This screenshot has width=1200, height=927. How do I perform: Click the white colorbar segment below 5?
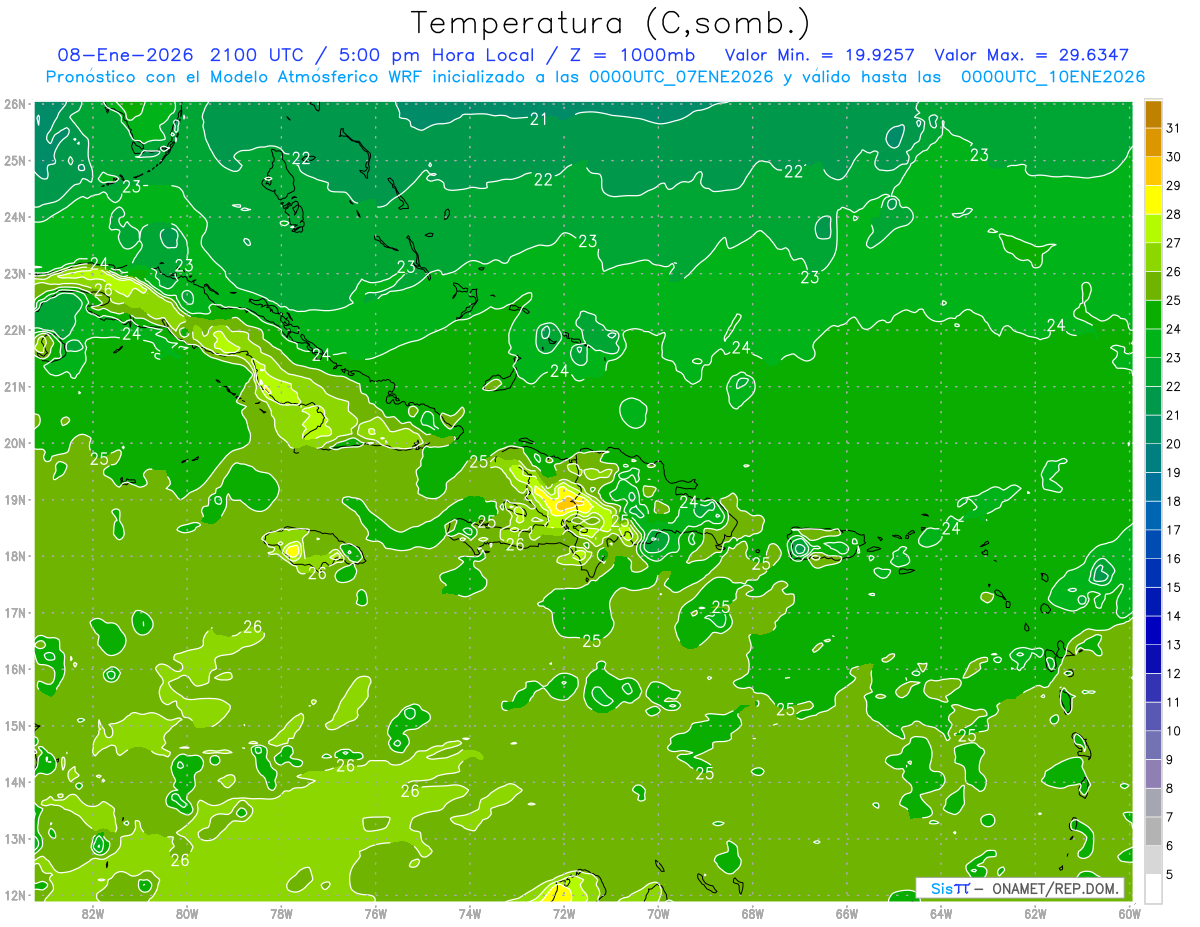(1153, 888)
